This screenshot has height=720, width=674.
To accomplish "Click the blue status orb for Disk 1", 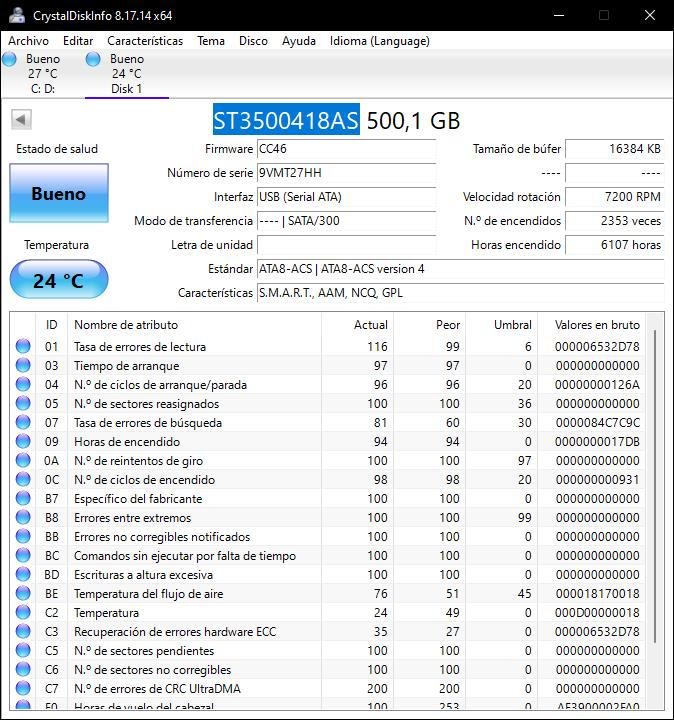I will coord(93,59).
